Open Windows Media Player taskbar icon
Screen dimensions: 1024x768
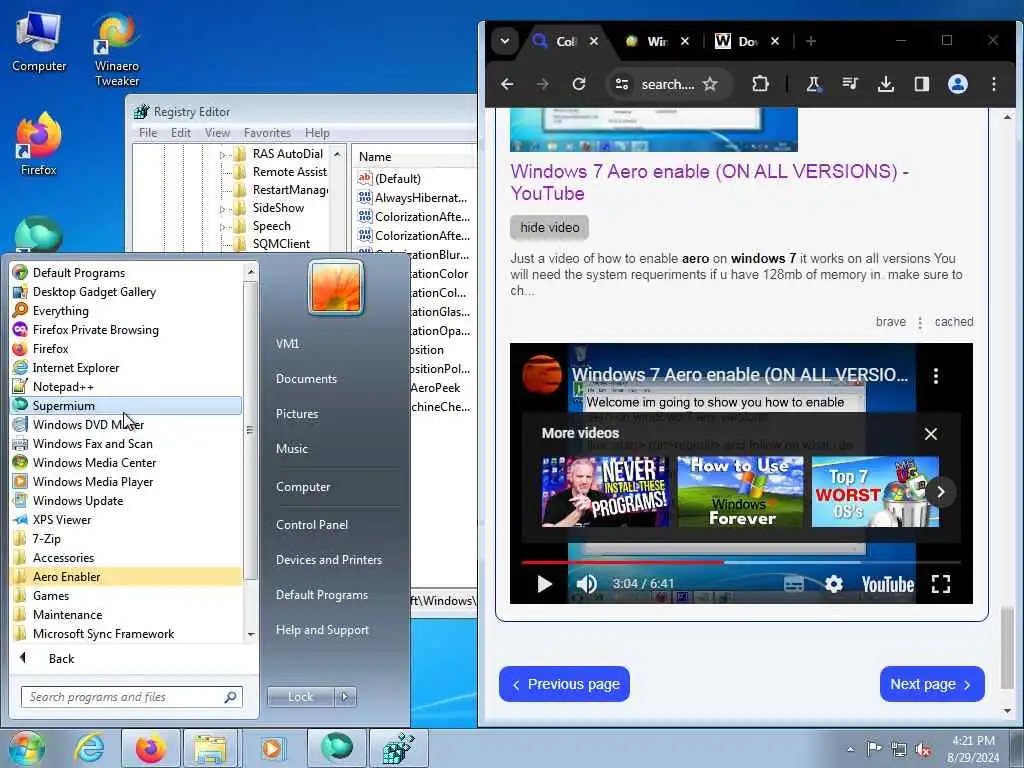coord(272,748)
